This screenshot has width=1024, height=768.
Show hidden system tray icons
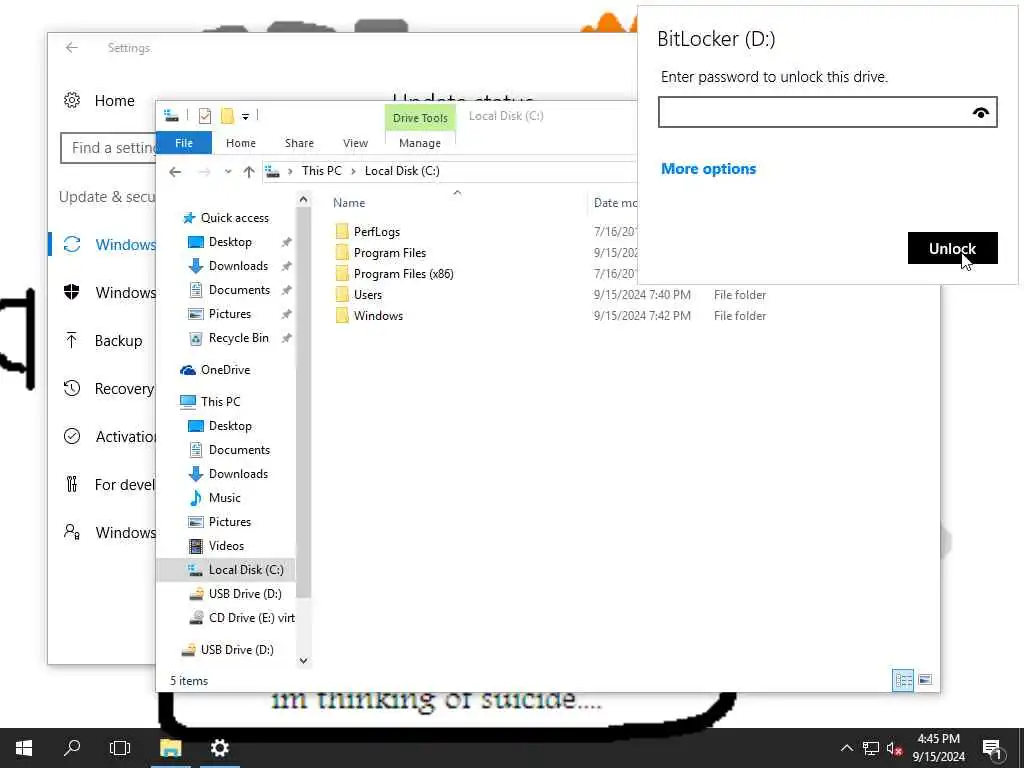pyautogui.click(x=846, y=748)
